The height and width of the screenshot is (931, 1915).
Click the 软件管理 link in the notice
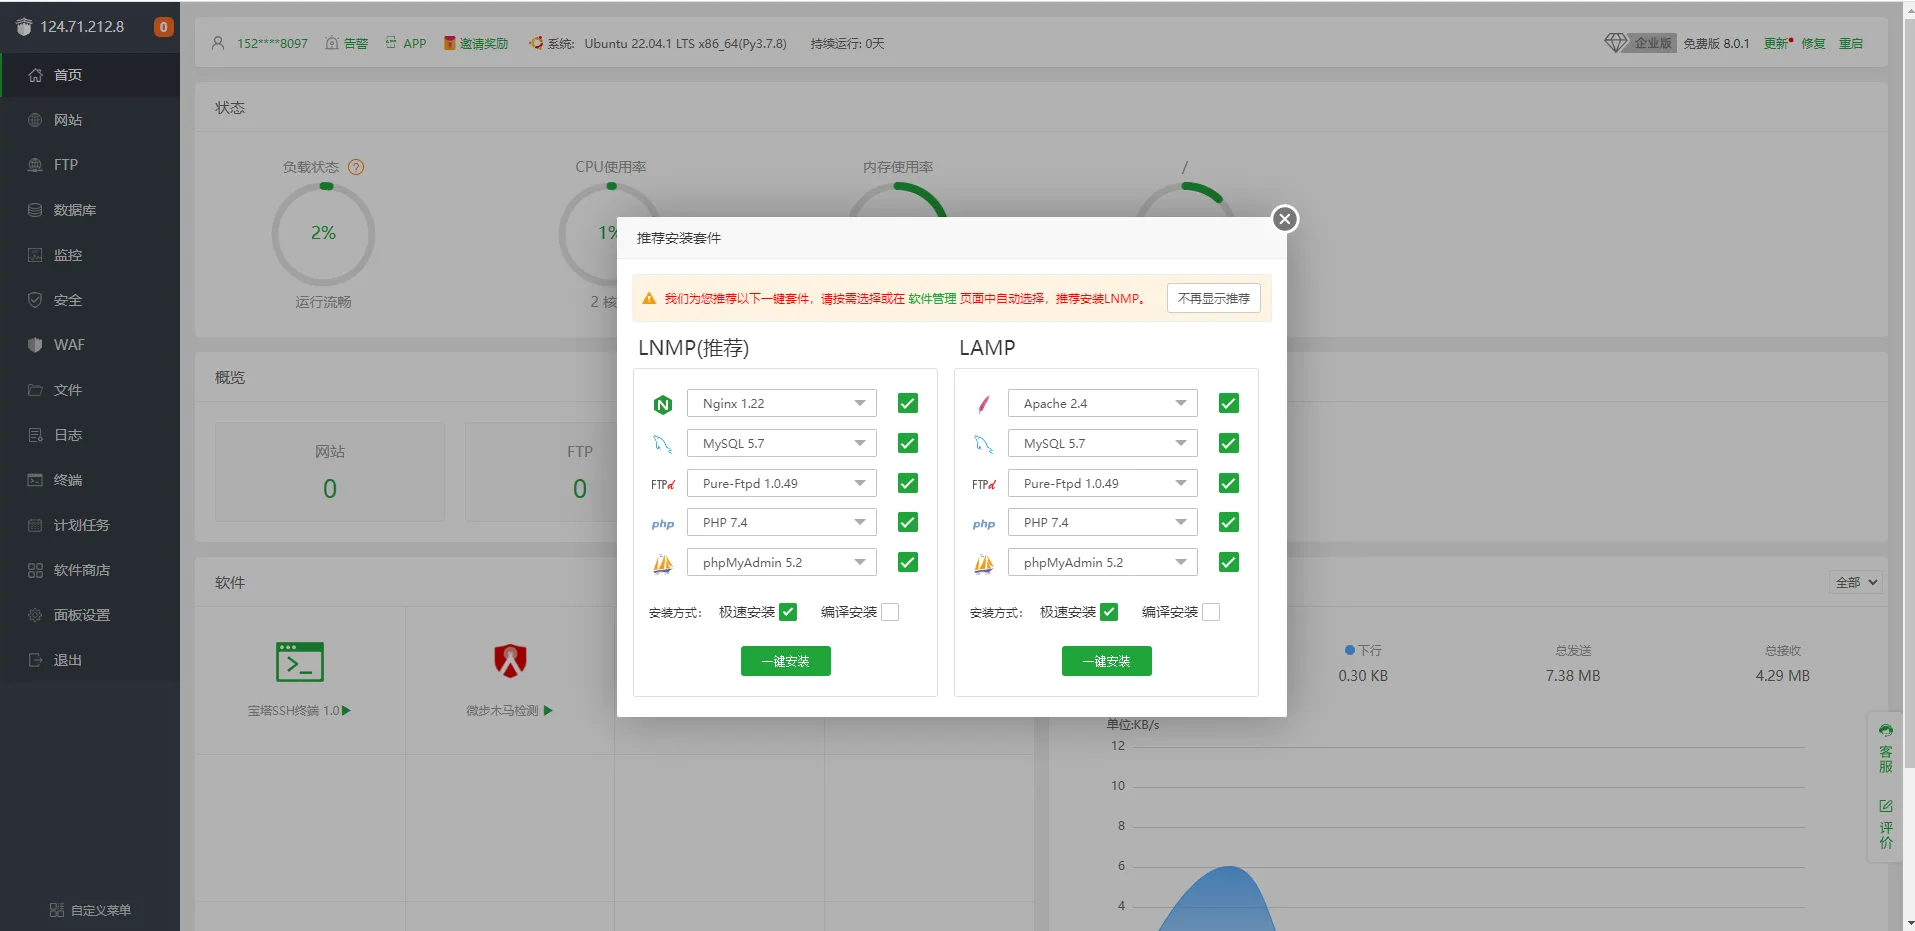pyautogui.click(x=932, y=298)
